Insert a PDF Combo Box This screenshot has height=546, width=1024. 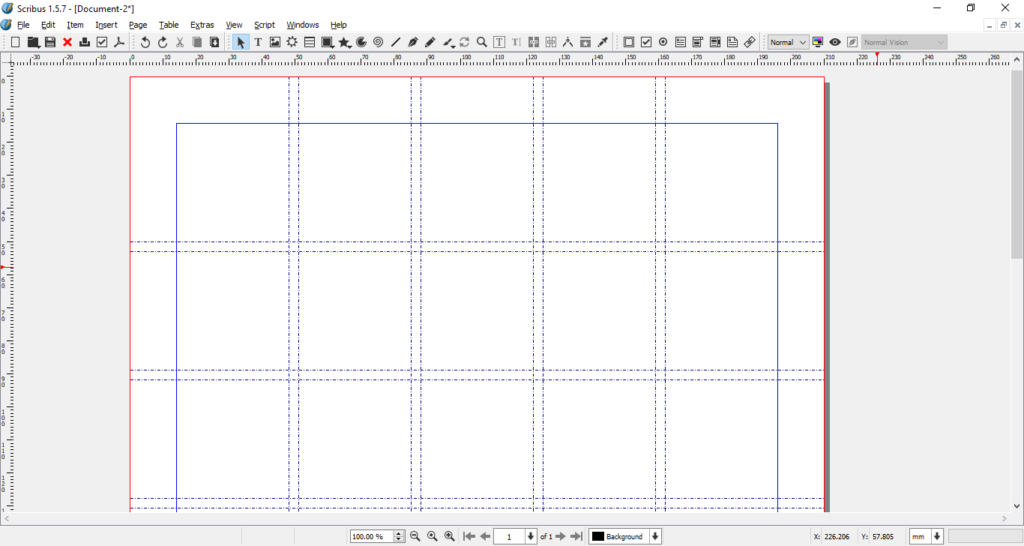(697, 42)
